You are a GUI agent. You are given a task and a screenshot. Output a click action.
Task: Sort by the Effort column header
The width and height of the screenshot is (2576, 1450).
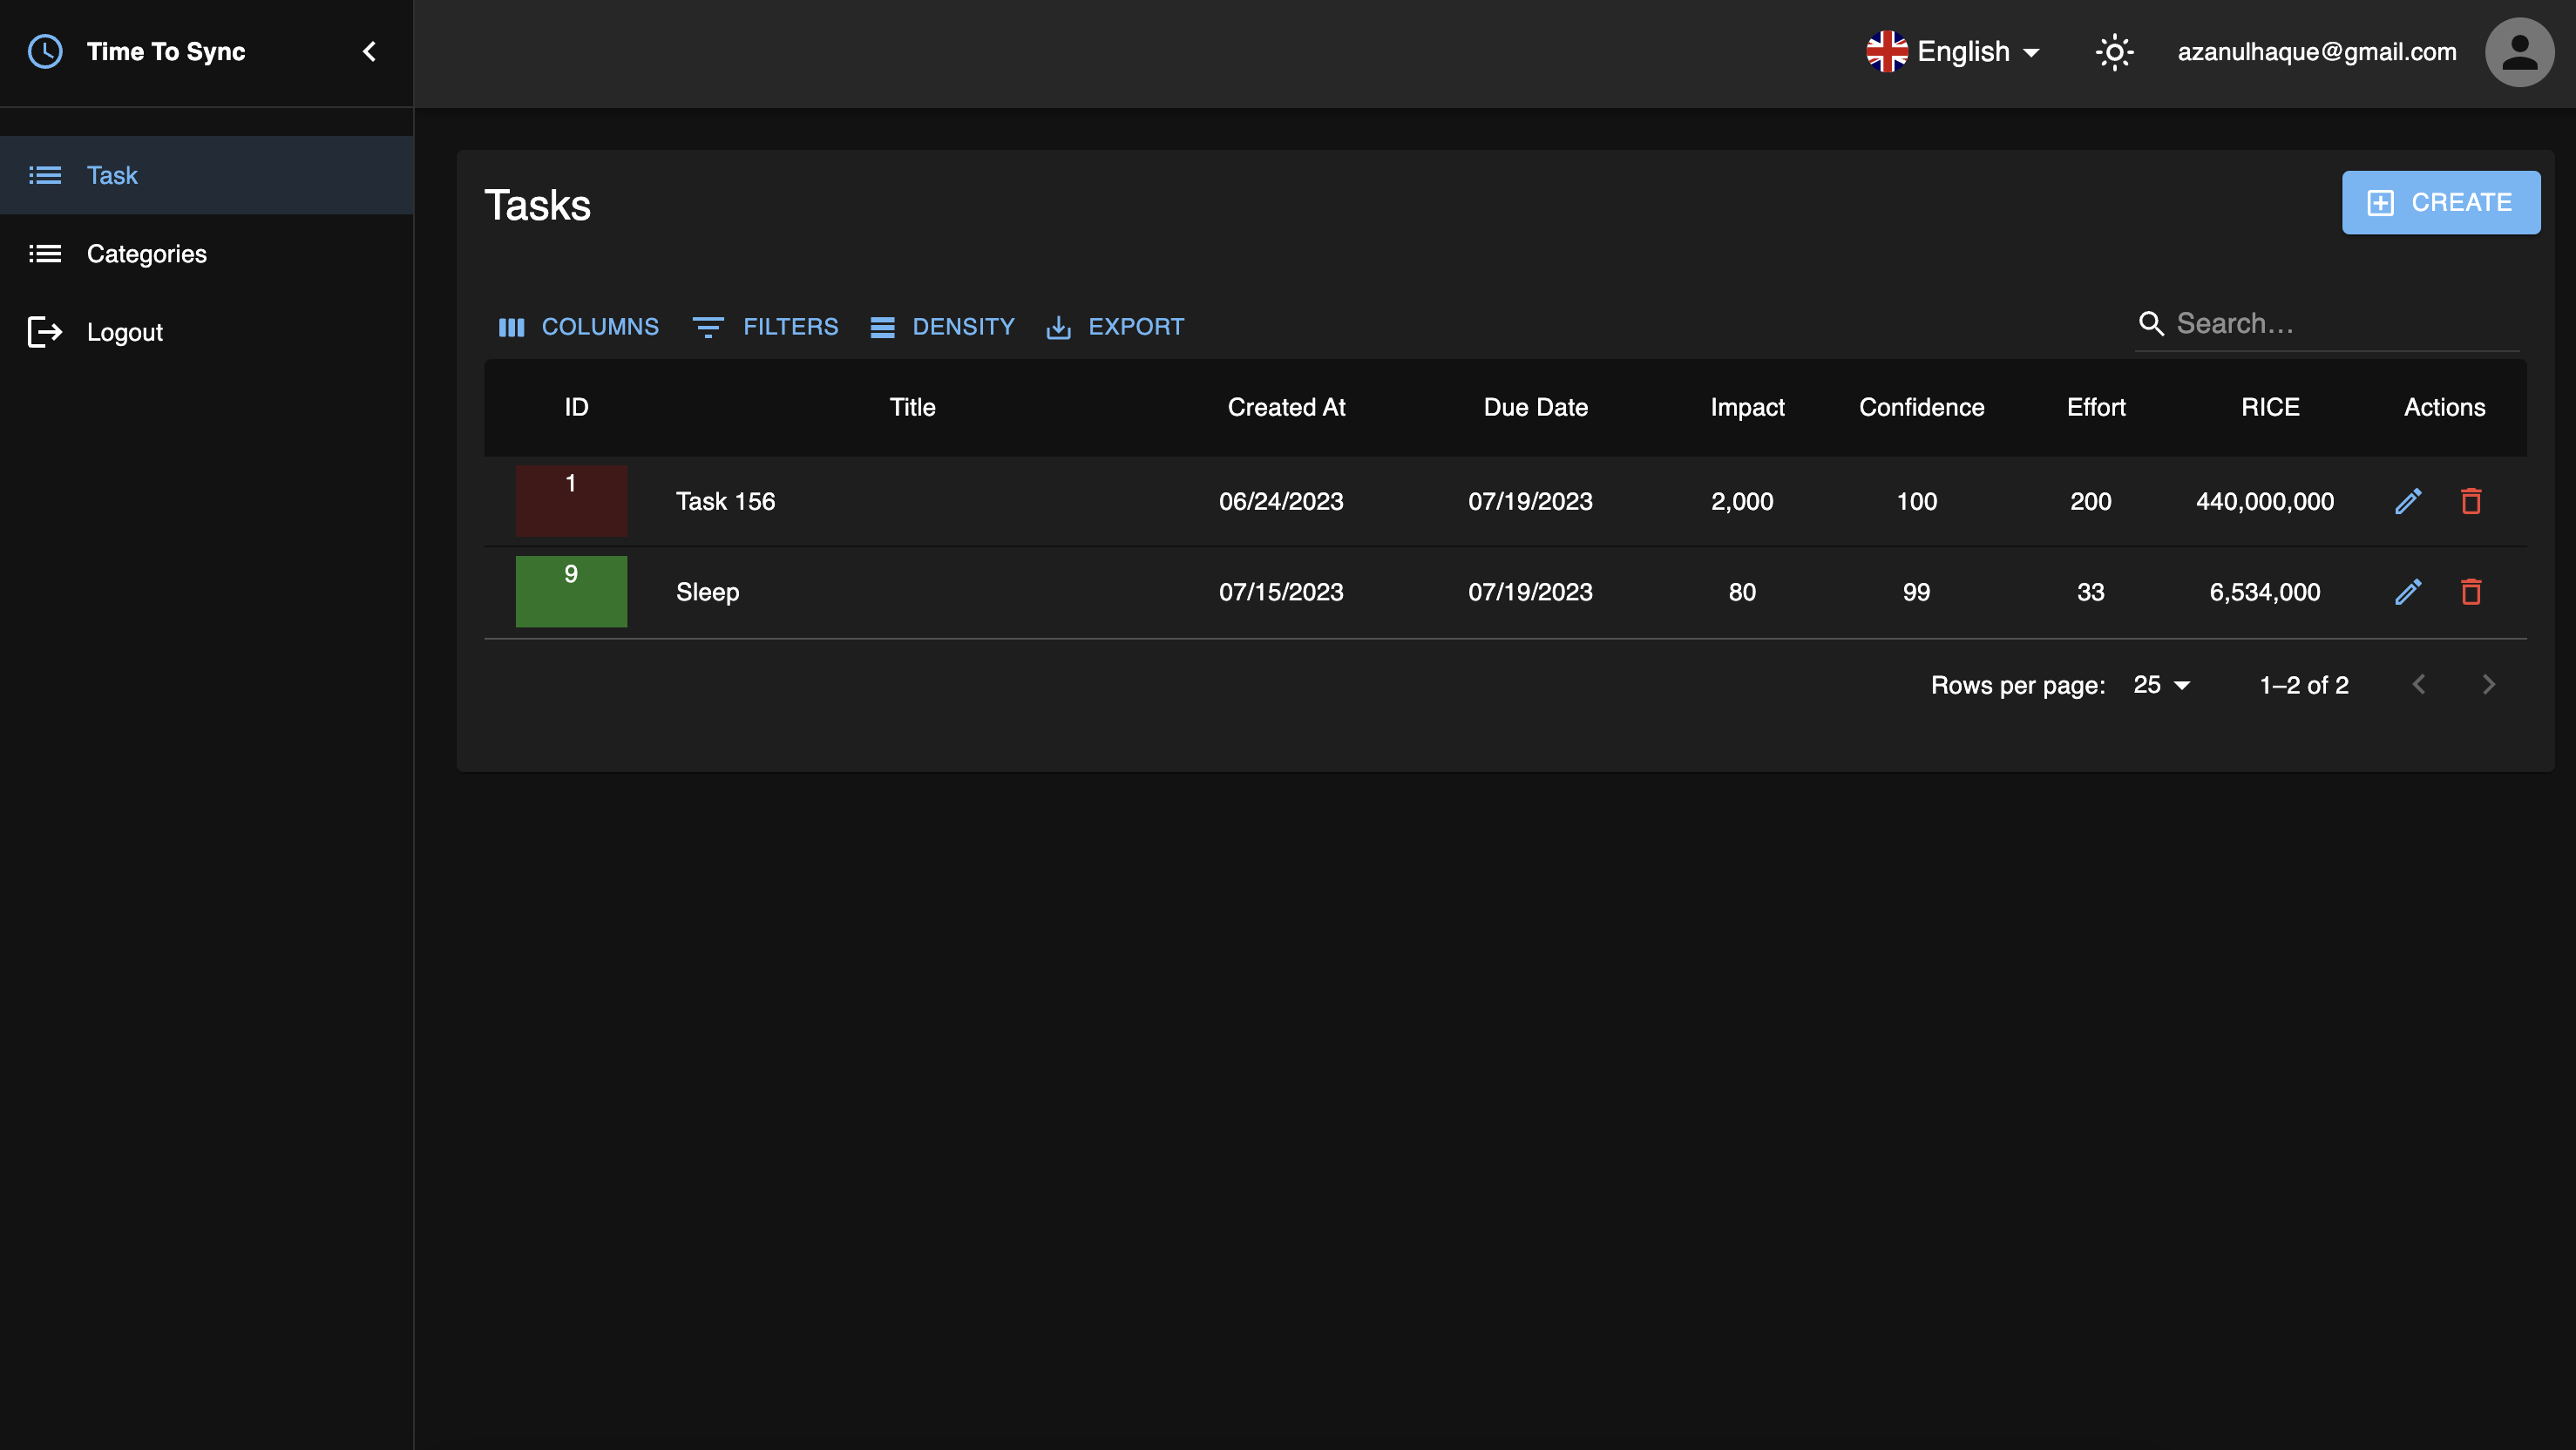point(2096,408)
